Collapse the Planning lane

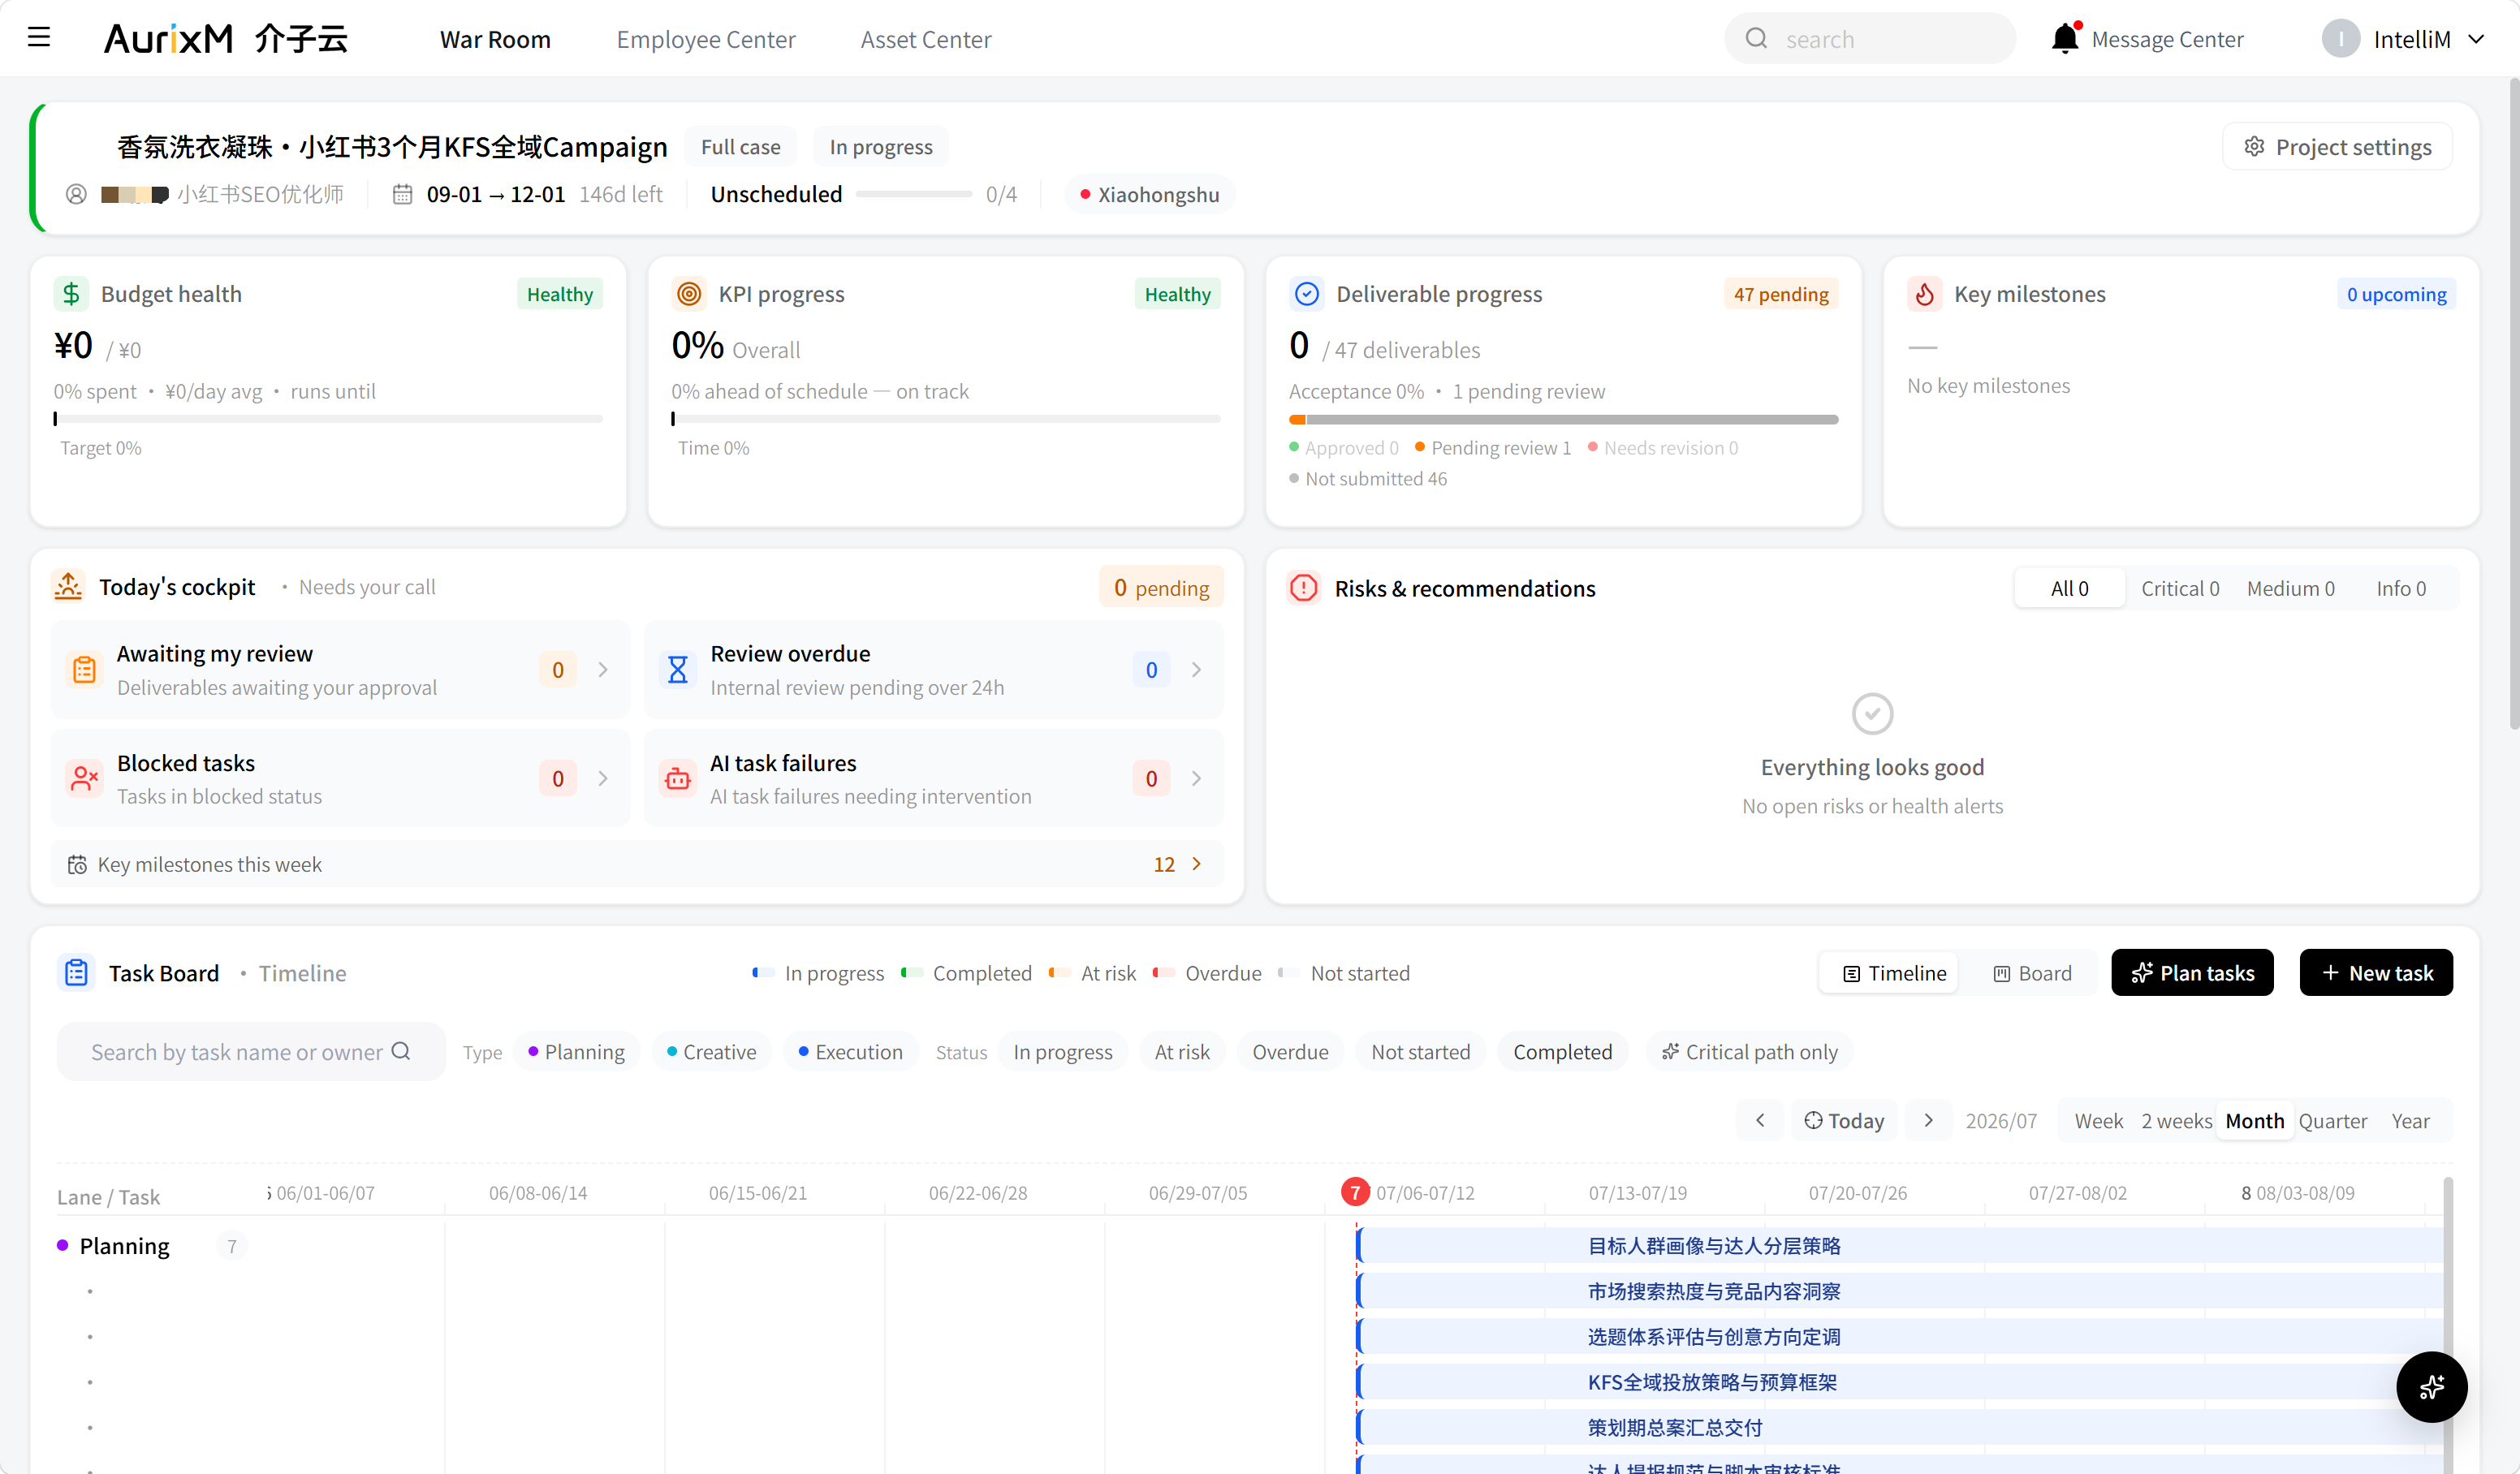(124, 1246)
